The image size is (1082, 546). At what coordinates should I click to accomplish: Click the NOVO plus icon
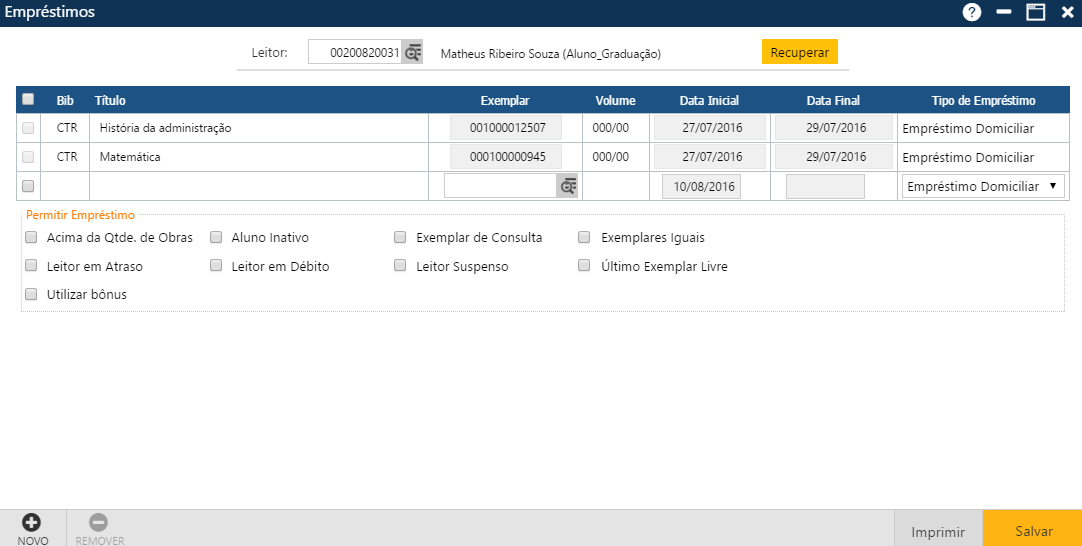click(32, 523)
